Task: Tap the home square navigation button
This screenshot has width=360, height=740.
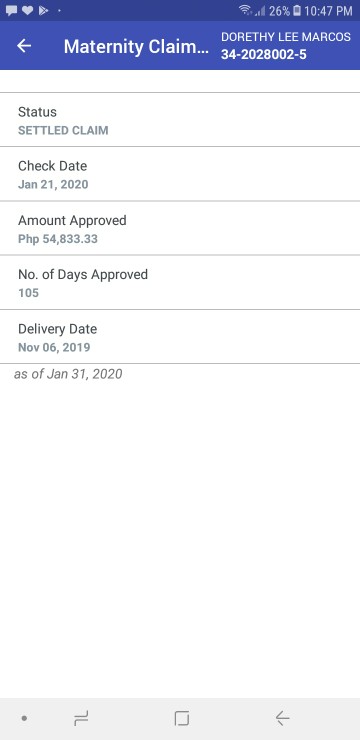Action: click(x=182, y=718)
